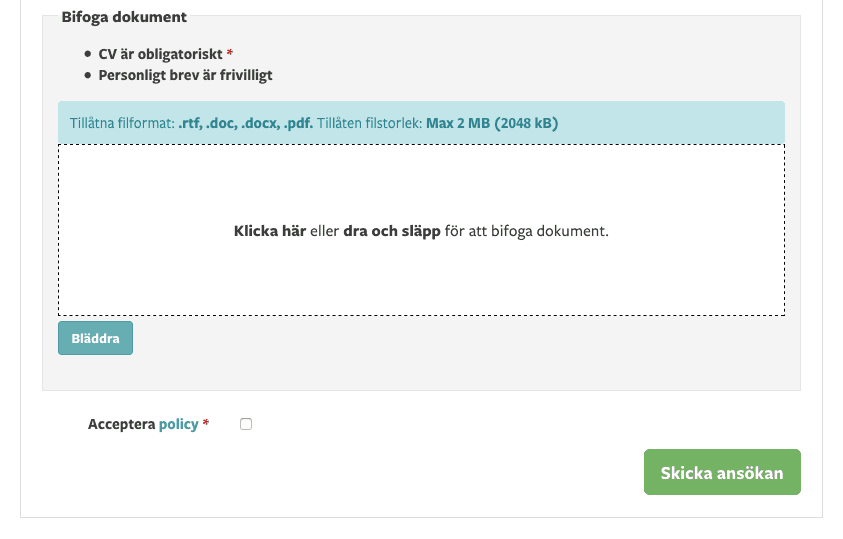The width and height of the screenshot is (843, 539).
Task: Click the 'Acceptera' label text
Action: point(122,424)
